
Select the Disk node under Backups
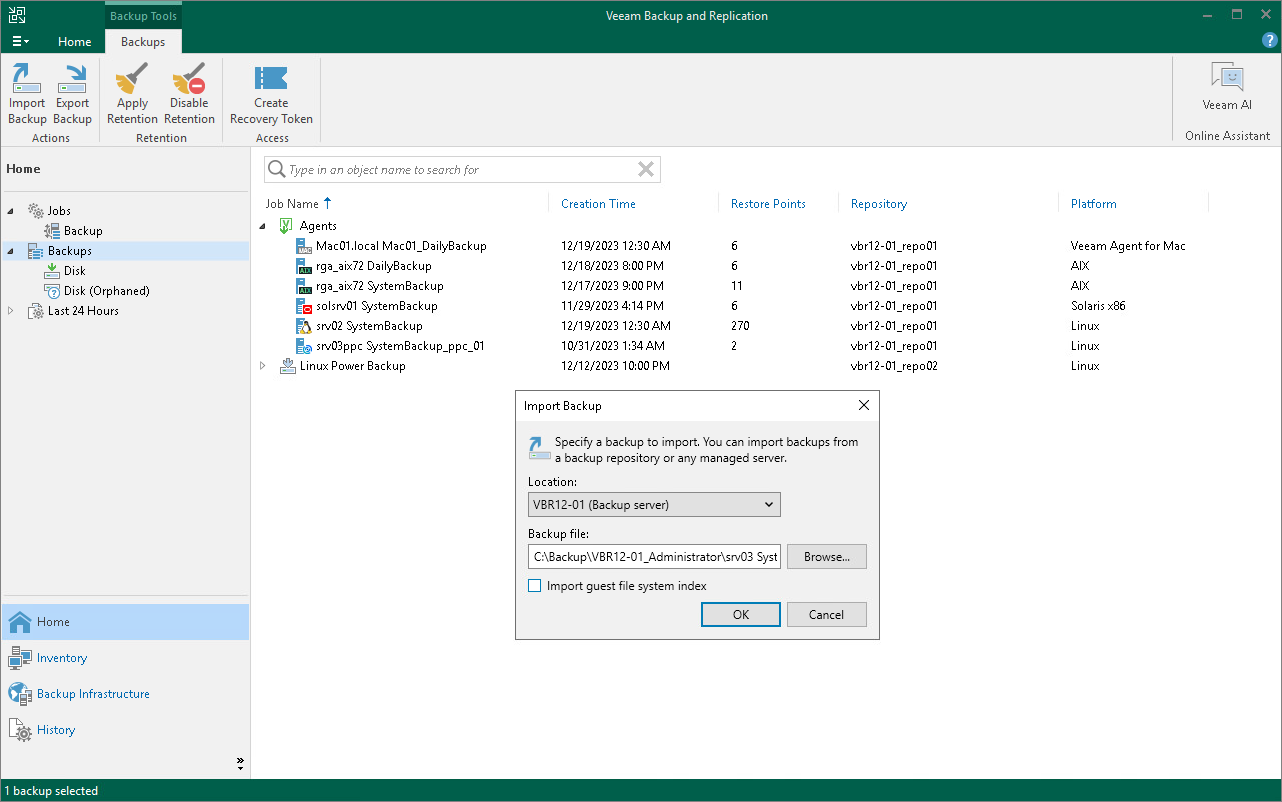pyautogui.click(x=74, y=271)
